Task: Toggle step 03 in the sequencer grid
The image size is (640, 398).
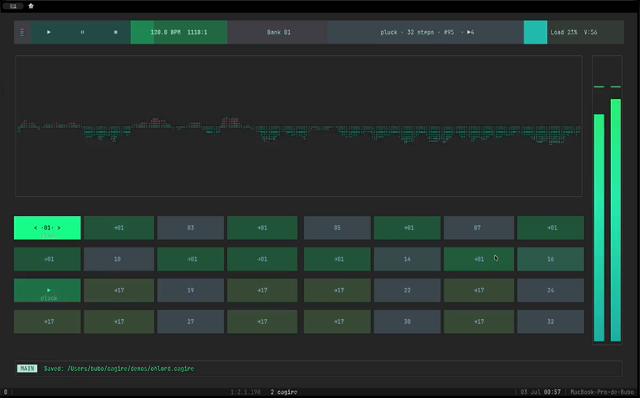Action: click(191, 228)
